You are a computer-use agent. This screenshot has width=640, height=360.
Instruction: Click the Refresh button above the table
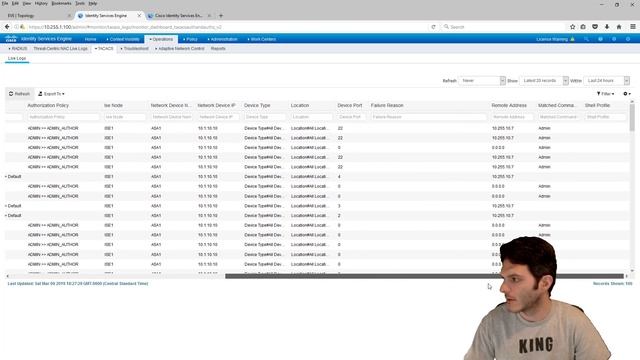(19, 94)
